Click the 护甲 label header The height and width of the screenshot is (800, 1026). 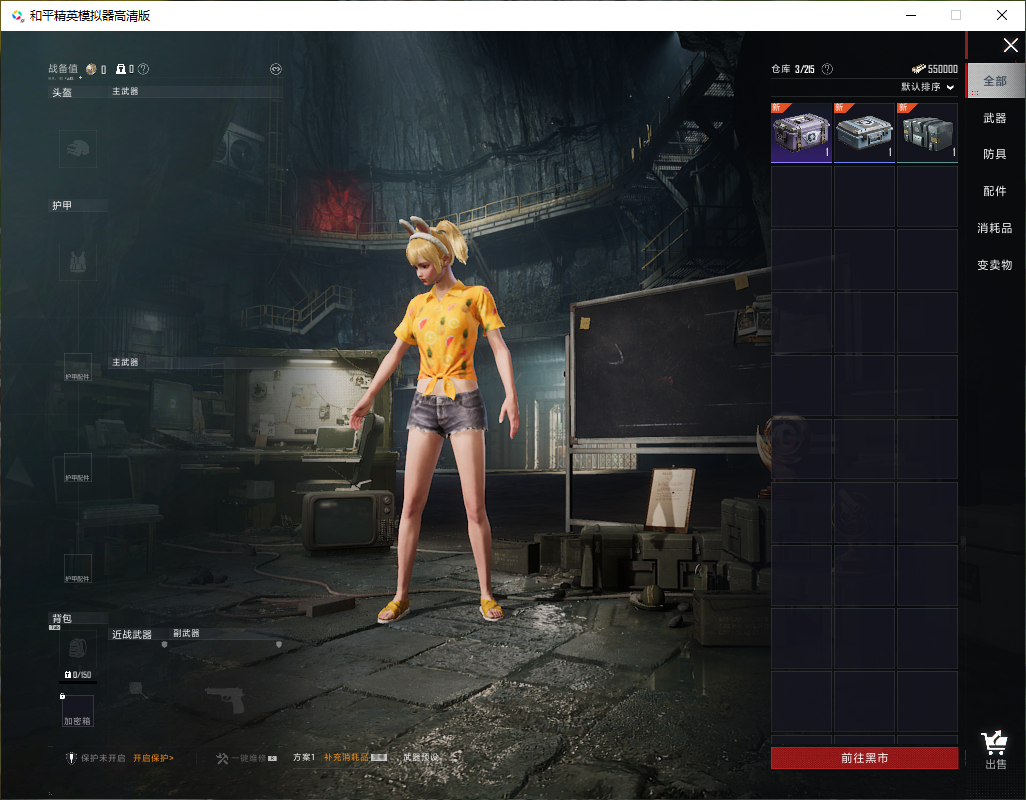point(62,205)
